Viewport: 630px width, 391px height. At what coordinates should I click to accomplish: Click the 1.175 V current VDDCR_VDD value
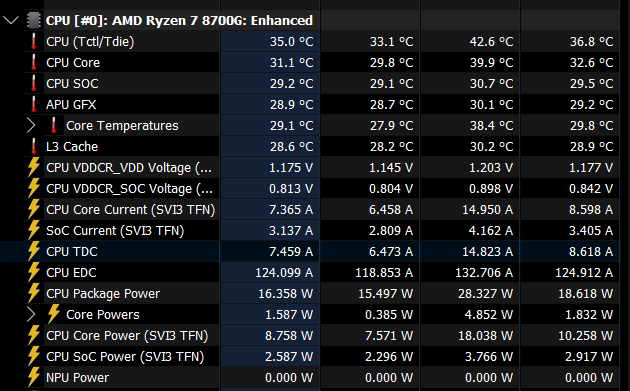coord(291,168)
